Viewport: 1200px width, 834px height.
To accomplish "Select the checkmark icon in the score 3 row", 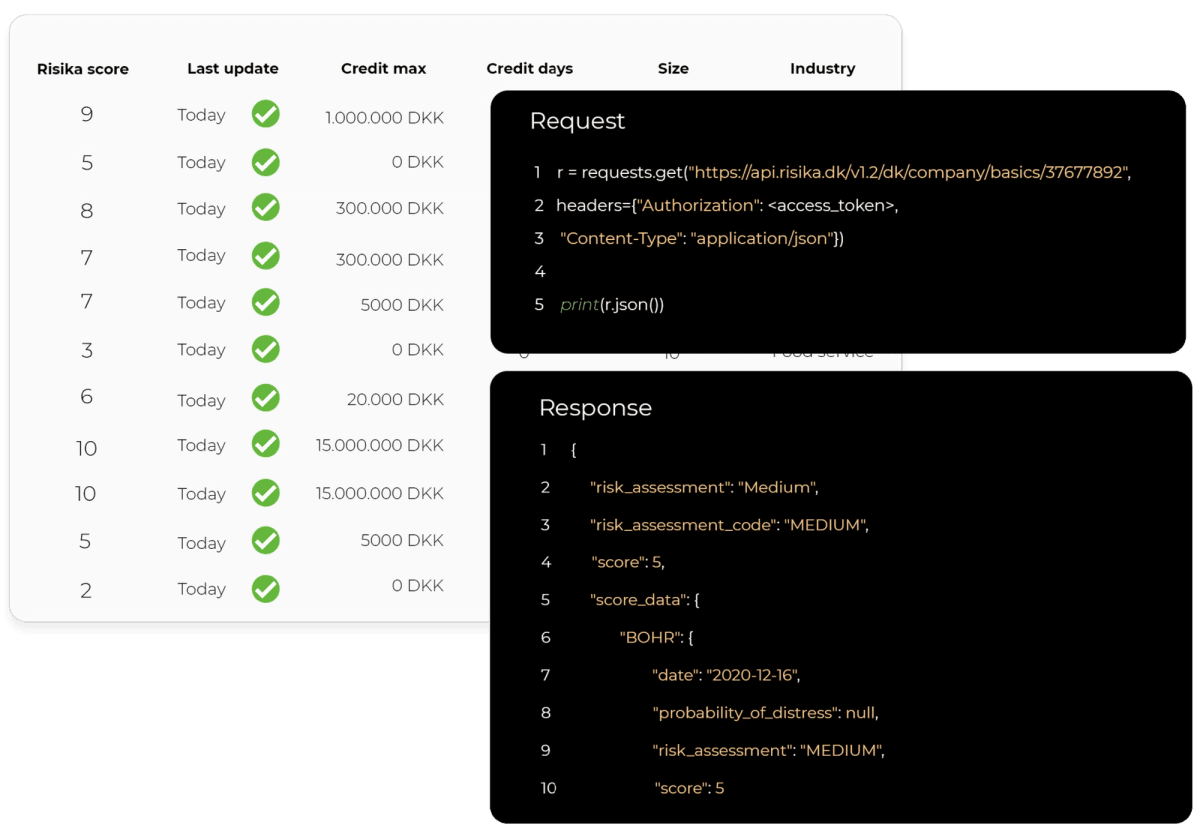I will click(x=265, y=349).
